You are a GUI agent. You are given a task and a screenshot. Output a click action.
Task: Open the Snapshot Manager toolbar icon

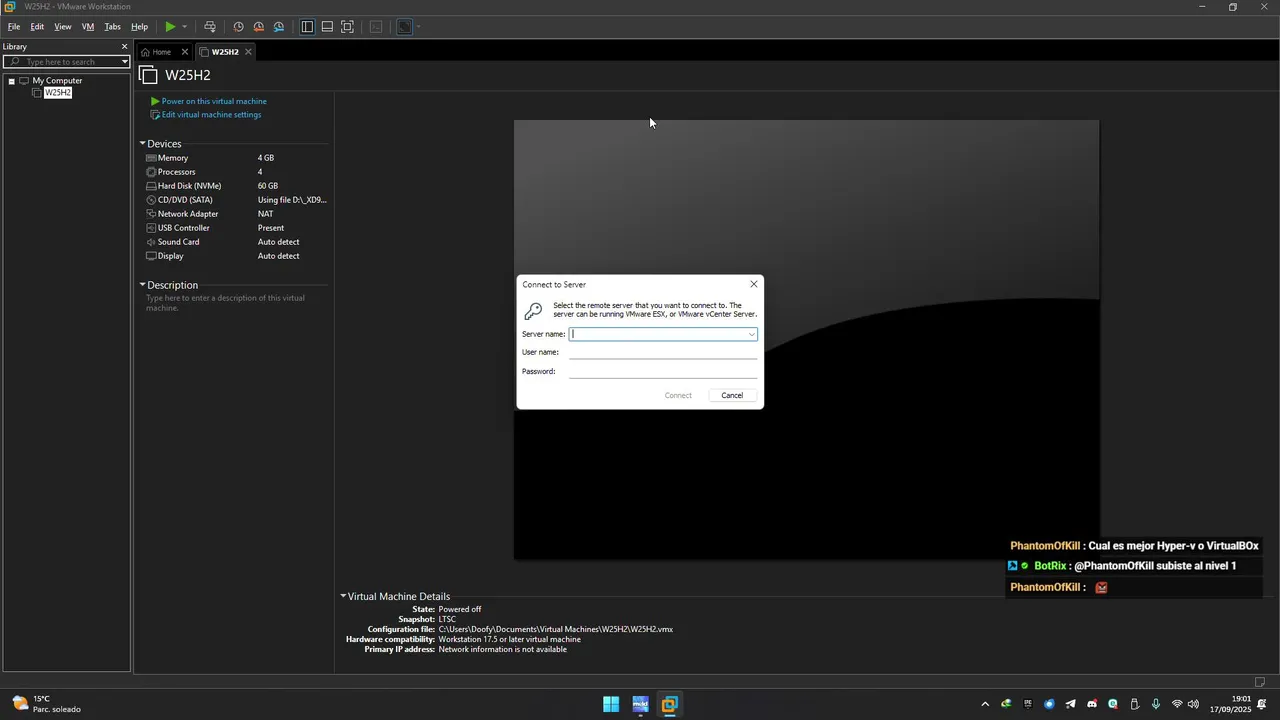tap(278, 27)
